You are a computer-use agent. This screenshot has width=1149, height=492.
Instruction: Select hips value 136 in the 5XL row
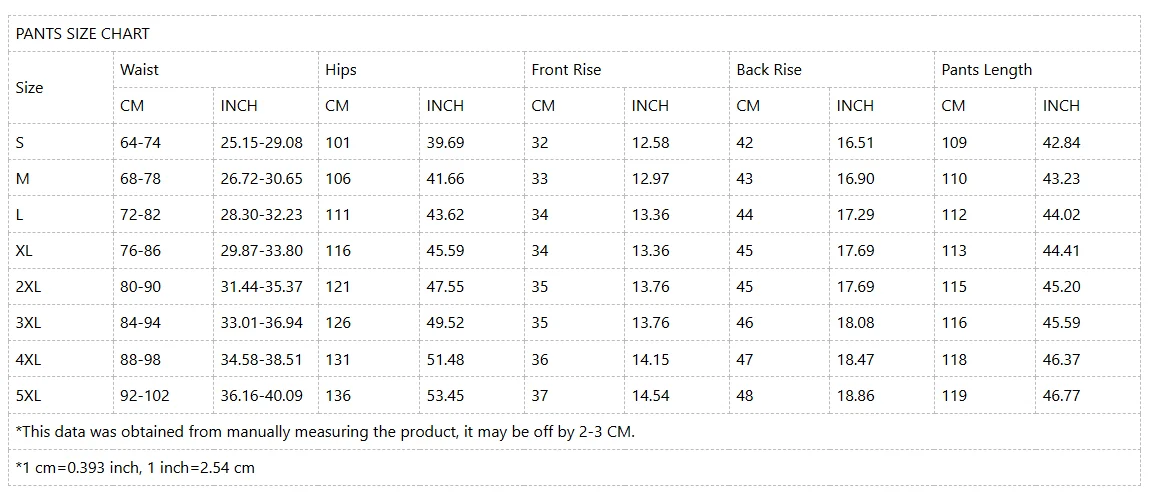pyautogui.click(x=338, y=395)
